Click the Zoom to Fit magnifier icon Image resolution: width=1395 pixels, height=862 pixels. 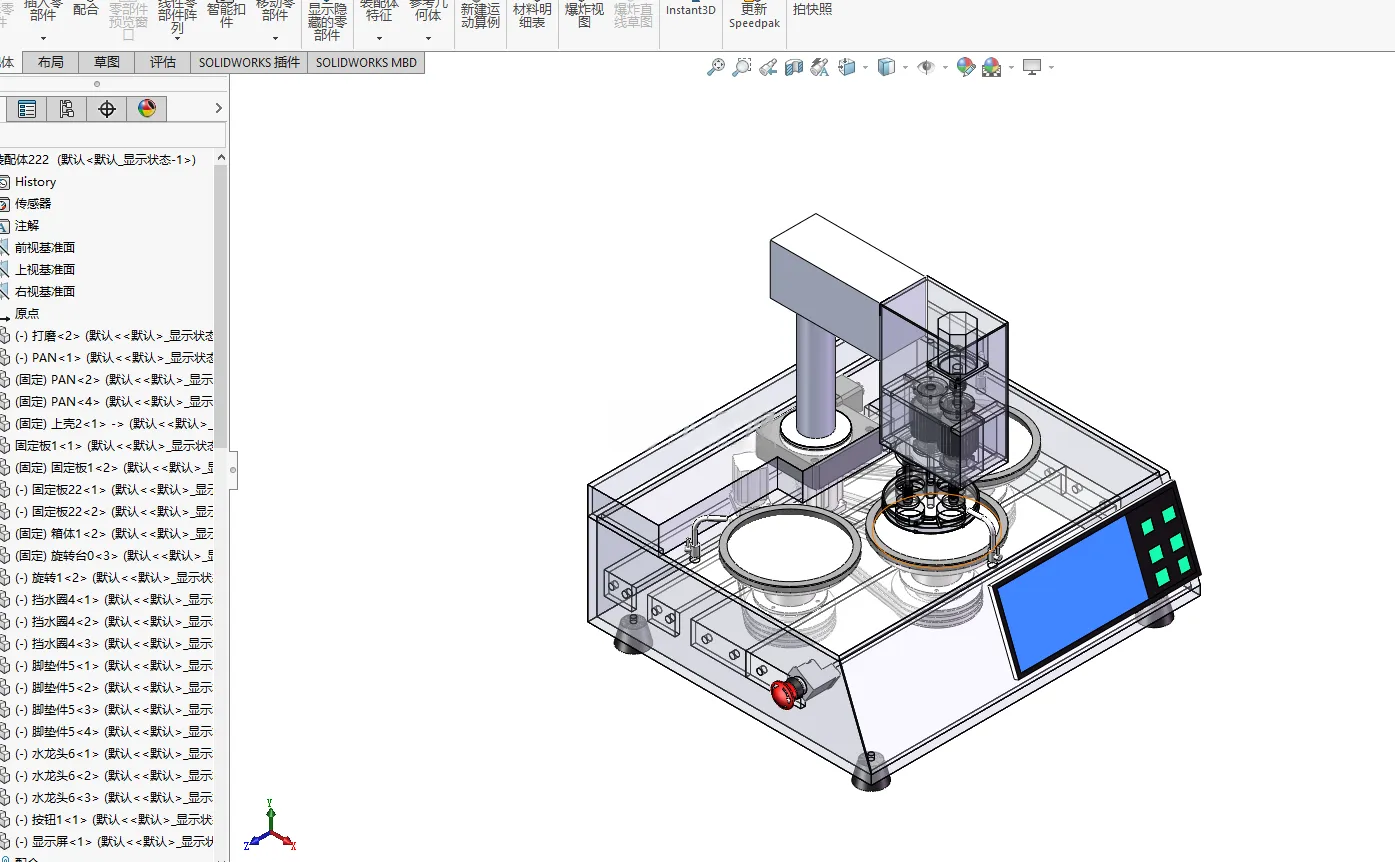[x=716, y=67]
